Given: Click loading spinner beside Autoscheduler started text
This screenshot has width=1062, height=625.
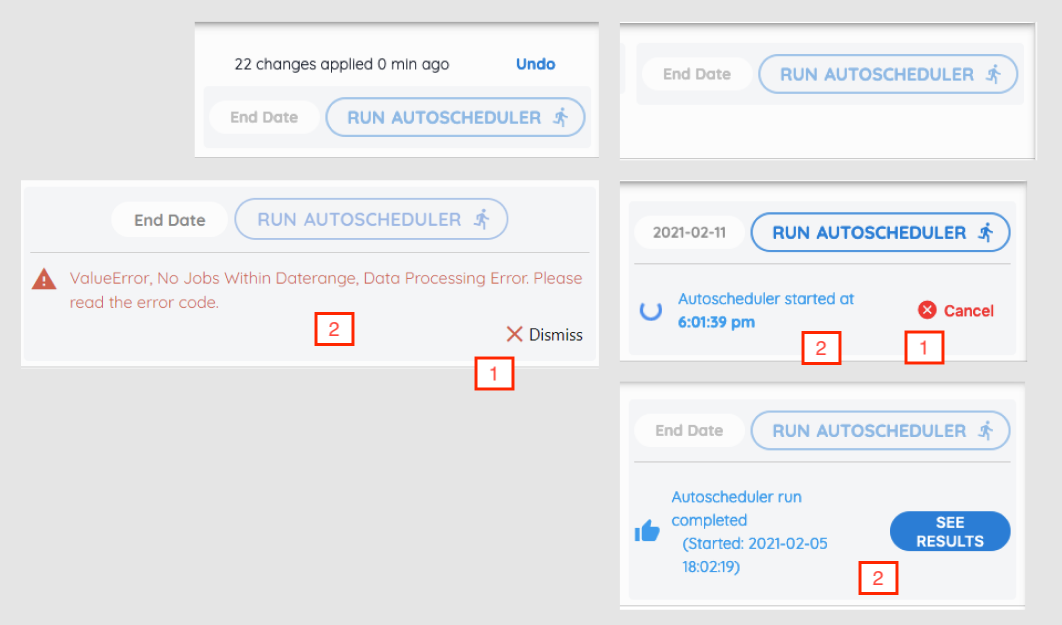Looking at the screenshot, I should 651,310.
